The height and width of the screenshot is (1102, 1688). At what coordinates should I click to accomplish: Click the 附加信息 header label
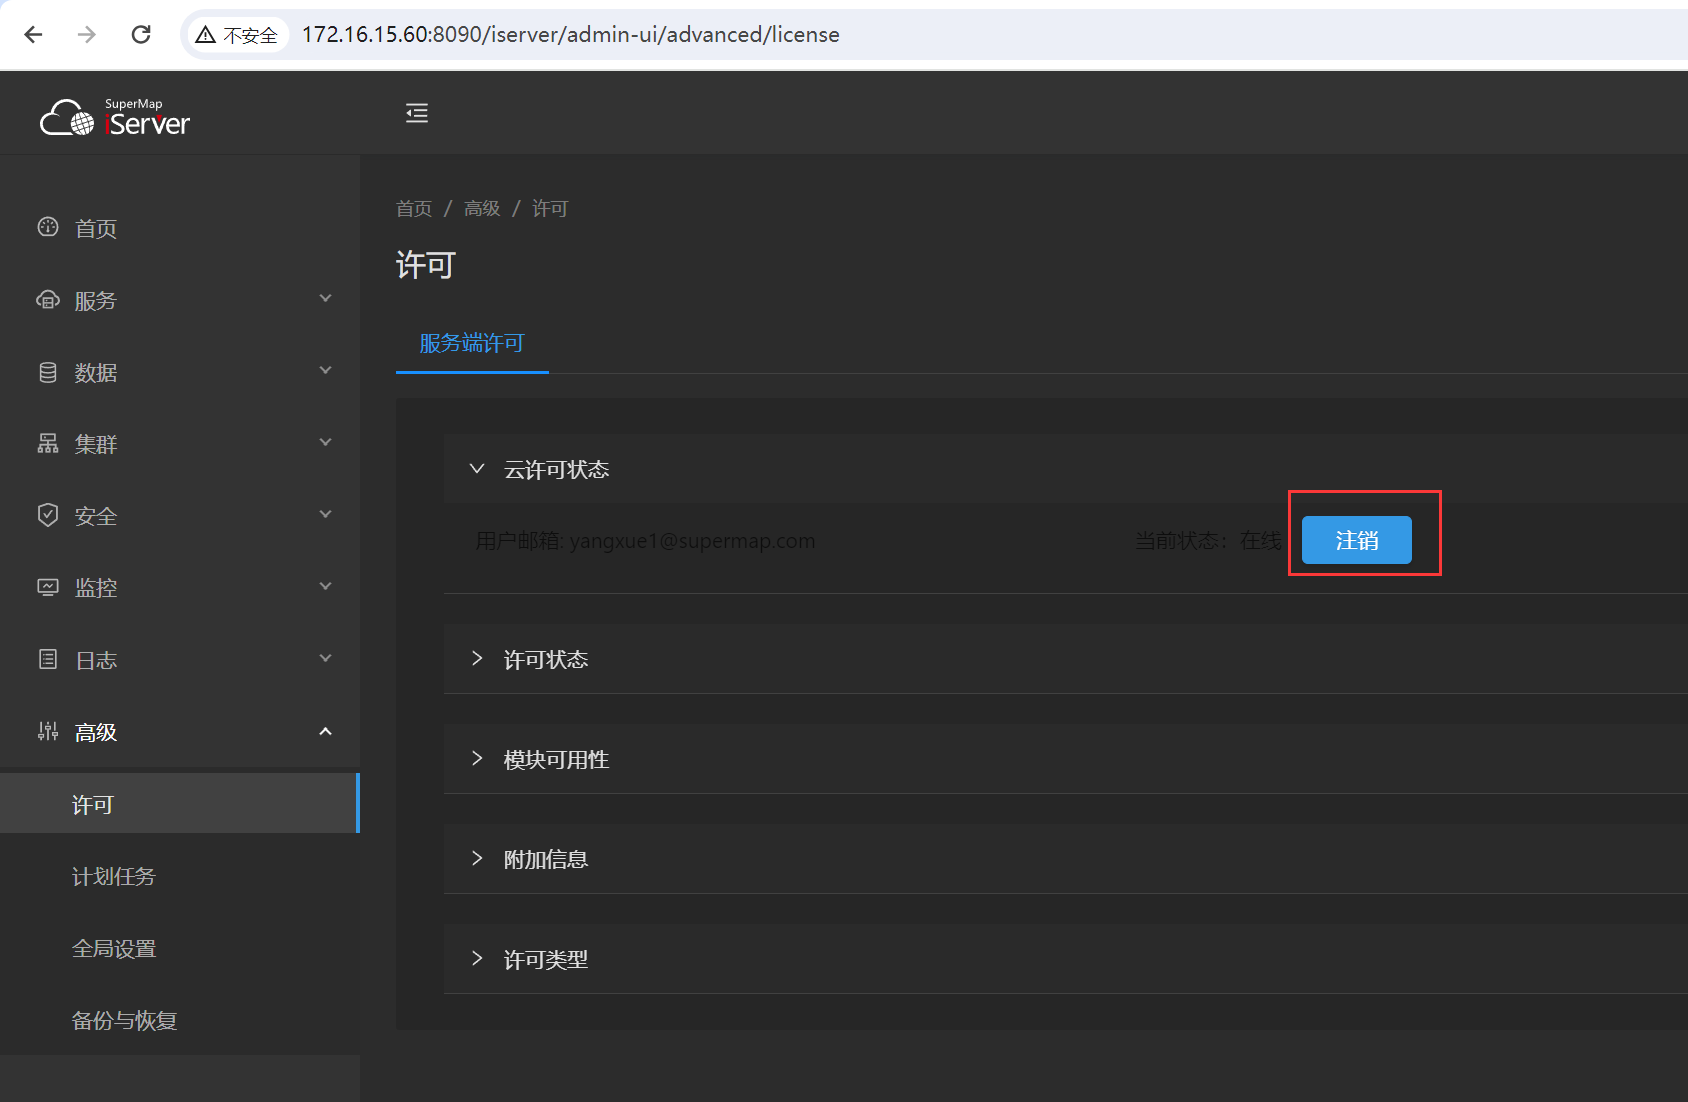(546, 859)
